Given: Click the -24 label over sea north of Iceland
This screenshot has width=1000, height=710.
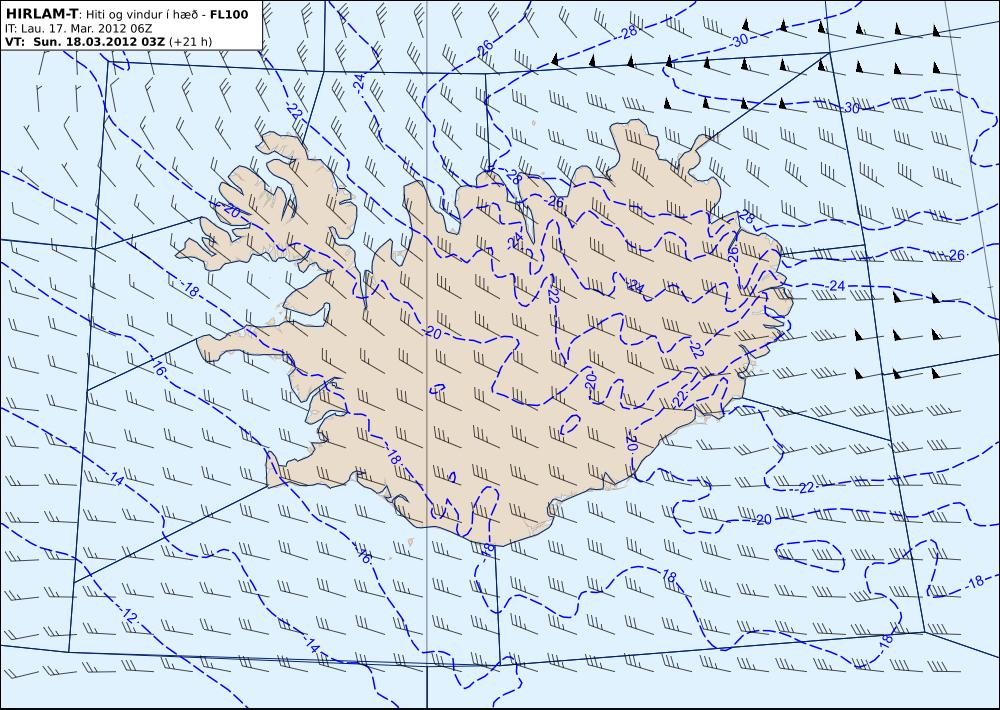Looking at the screenshot, I should click(360, 82).
